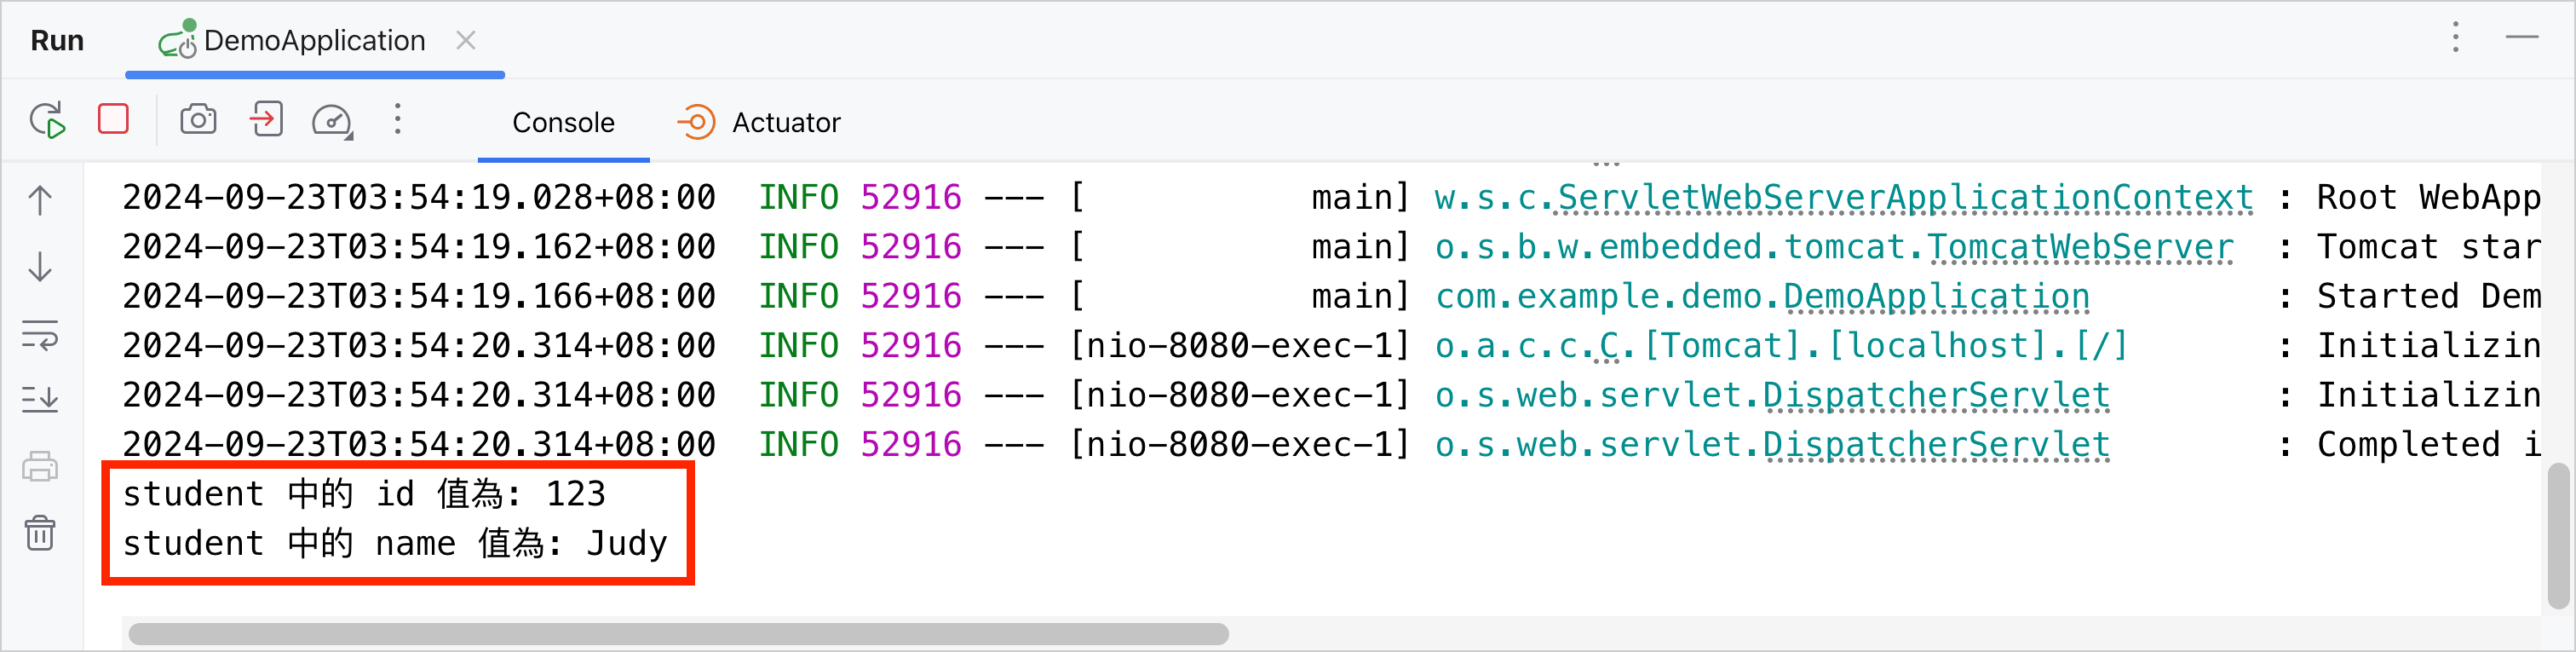Take a thread dump with camera icon
Screen dimensions: 2576x652
click(x=198, y=120)
